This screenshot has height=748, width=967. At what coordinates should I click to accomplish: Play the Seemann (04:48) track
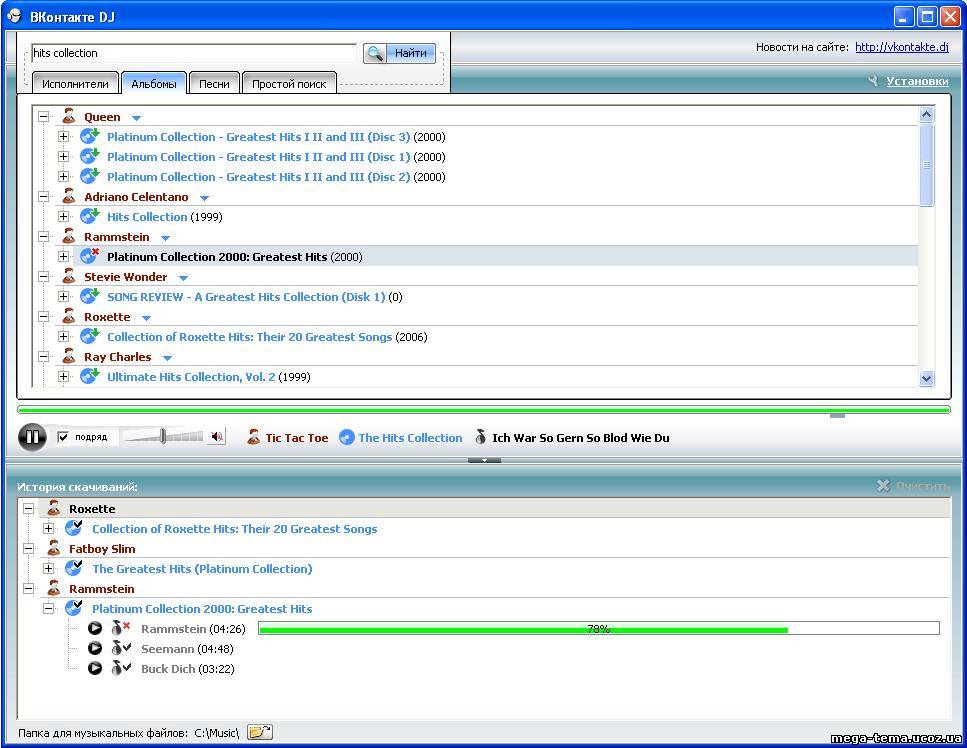pos(94,648)
